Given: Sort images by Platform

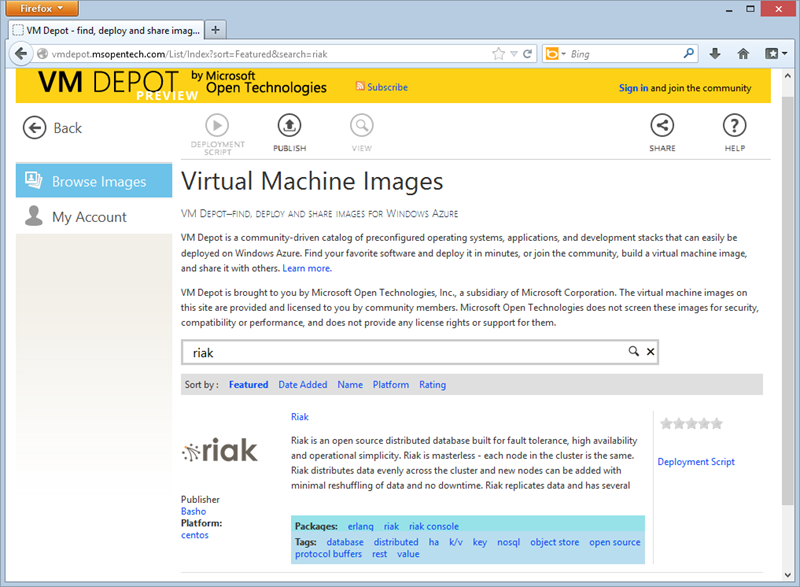Looking at the screenshot, I should tap(391, 385).
